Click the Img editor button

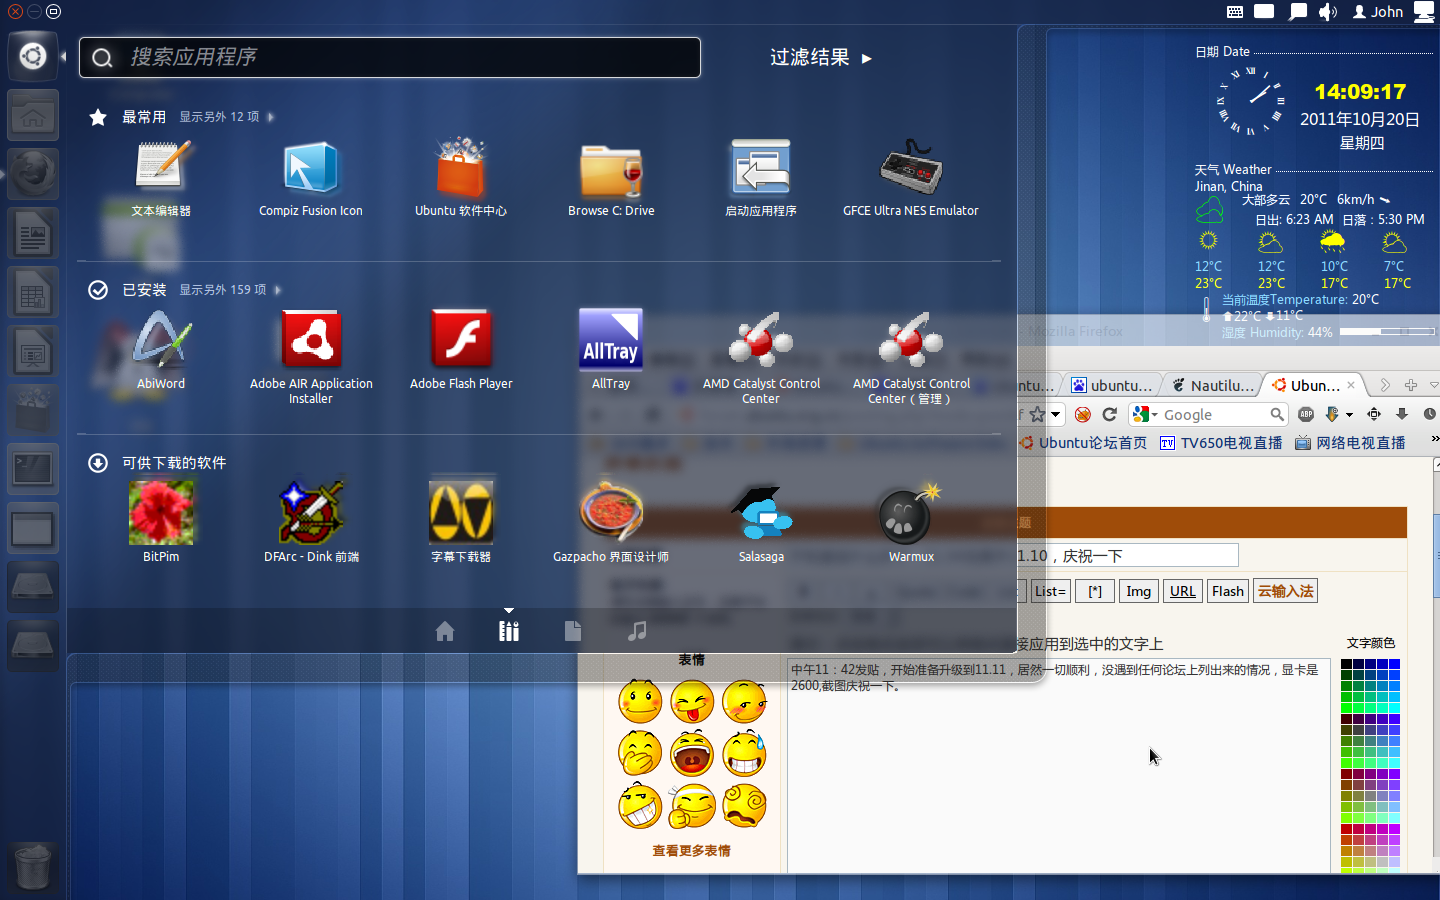[1138, 591]
